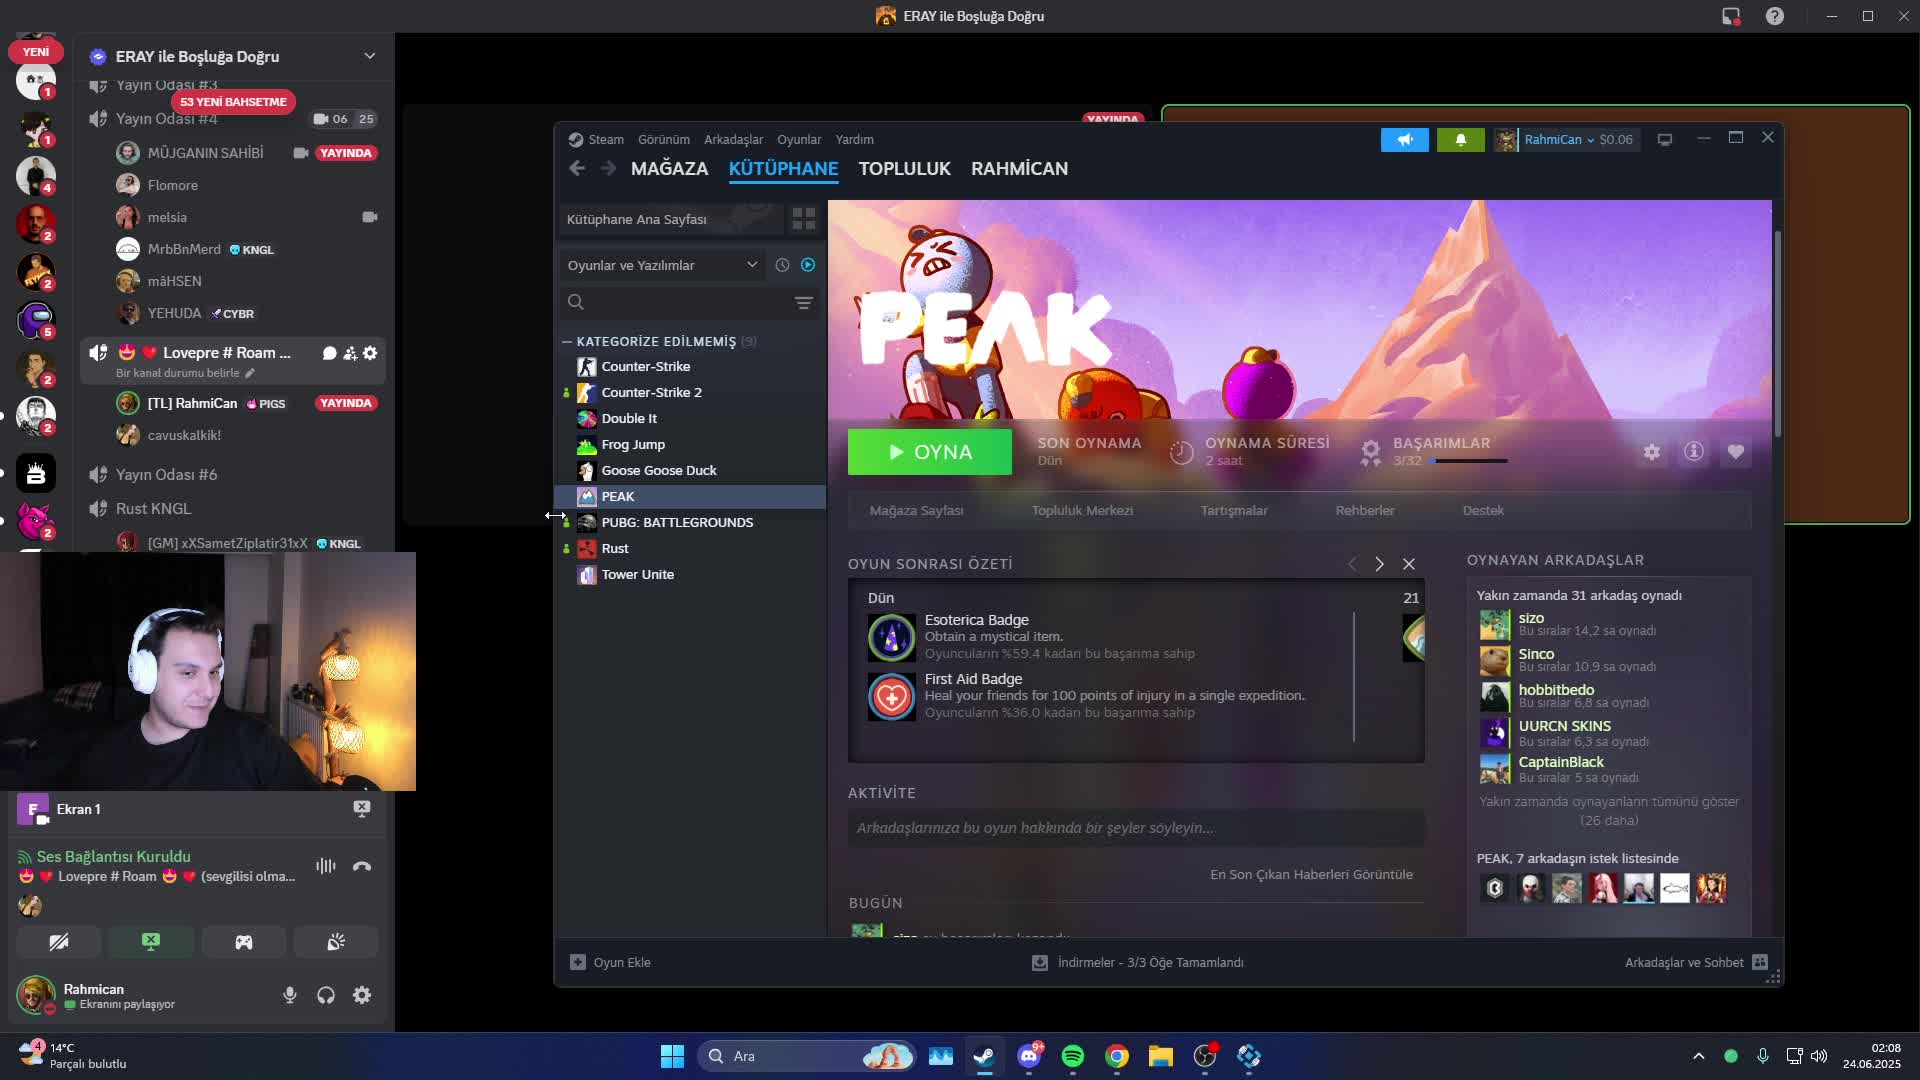1920x1080 pixels.
Task: Deafen yourself with the headphones icon
Action: coord(326,995)
